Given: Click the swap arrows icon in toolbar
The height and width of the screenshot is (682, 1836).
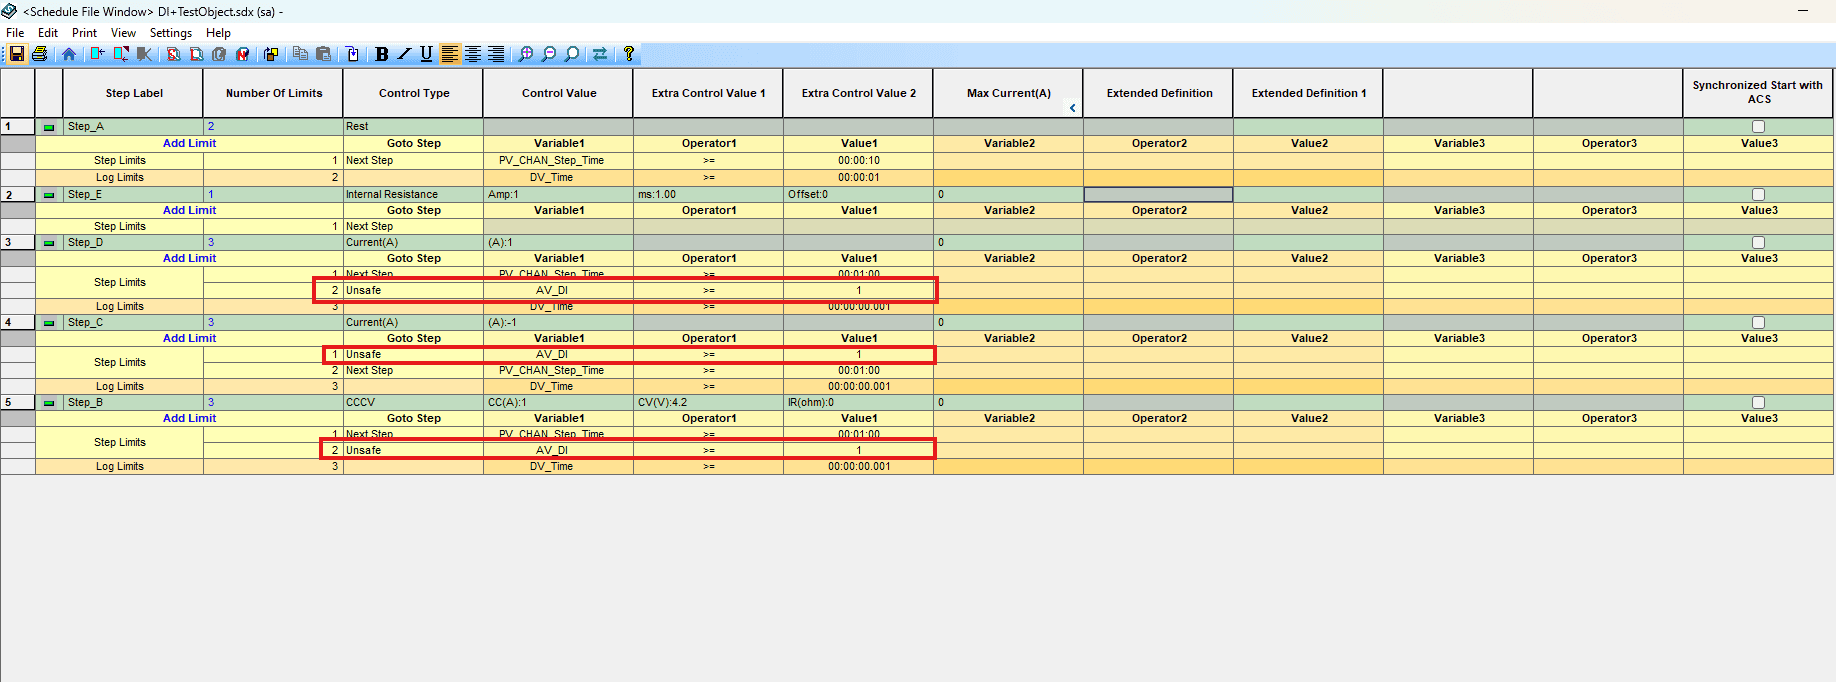Looking at the screenshot, I should click(600, 54).
